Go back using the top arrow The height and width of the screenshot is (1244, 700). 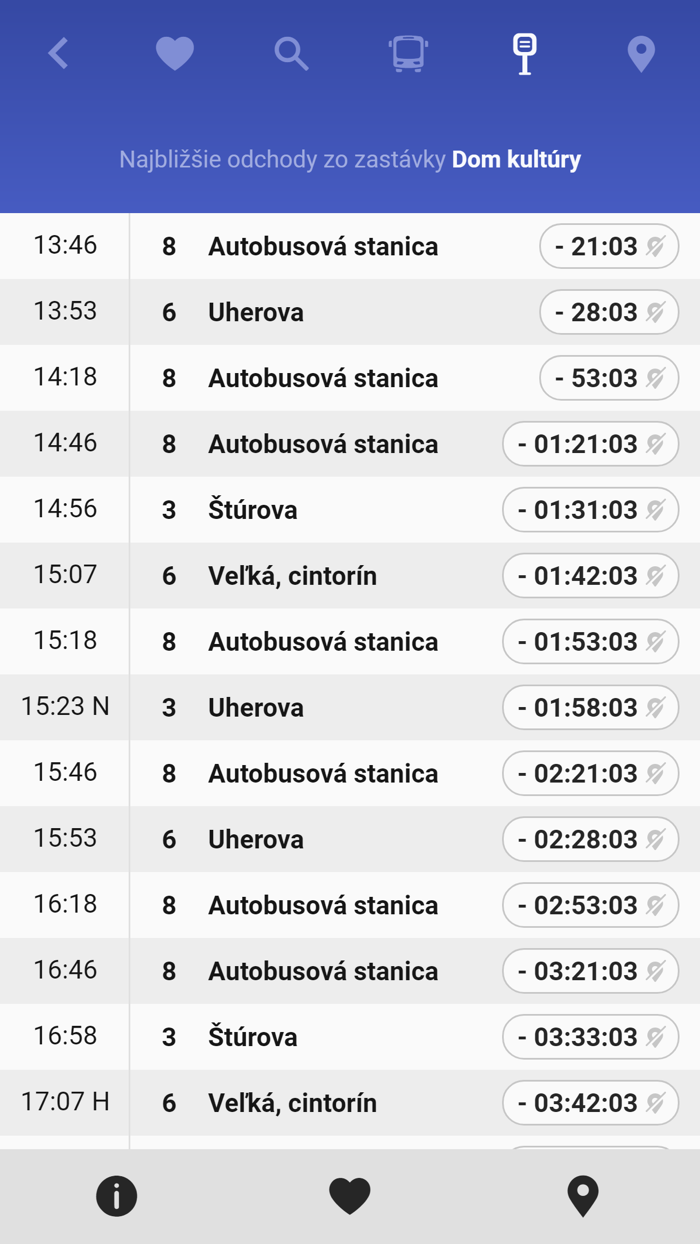58,53
